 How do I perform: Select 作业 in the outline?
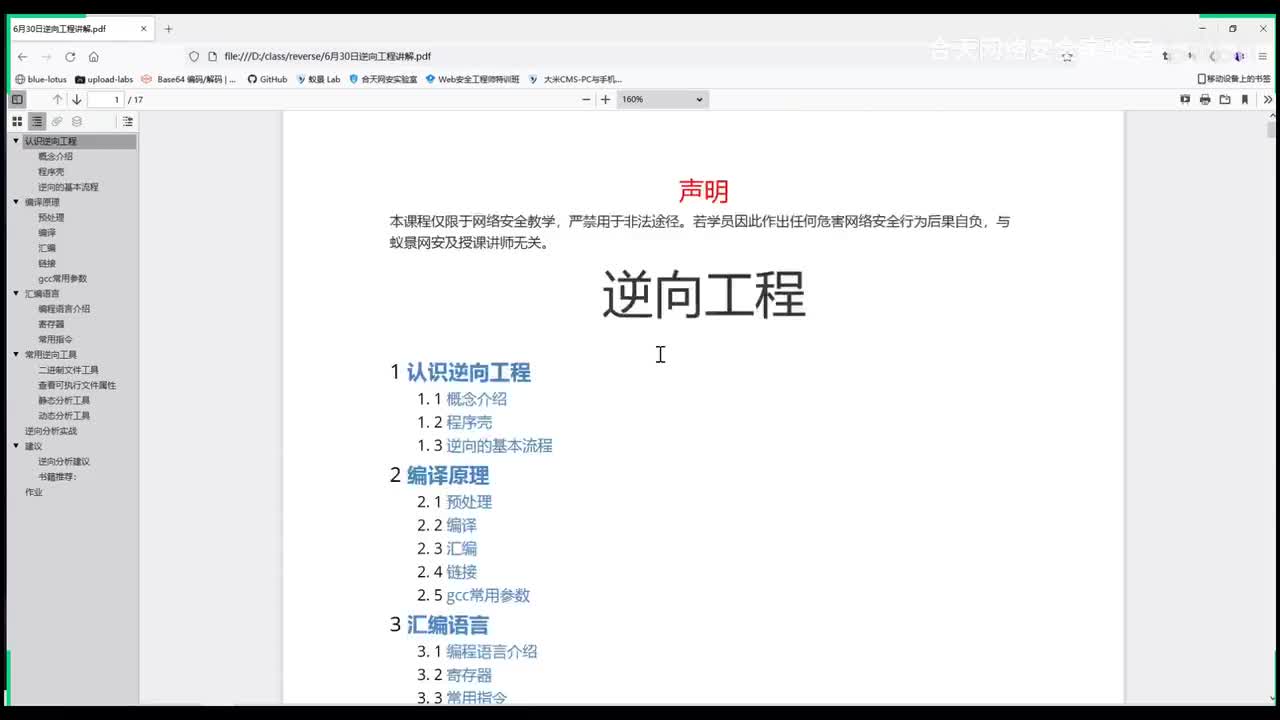pyautogui.click(x=34, y=492)
